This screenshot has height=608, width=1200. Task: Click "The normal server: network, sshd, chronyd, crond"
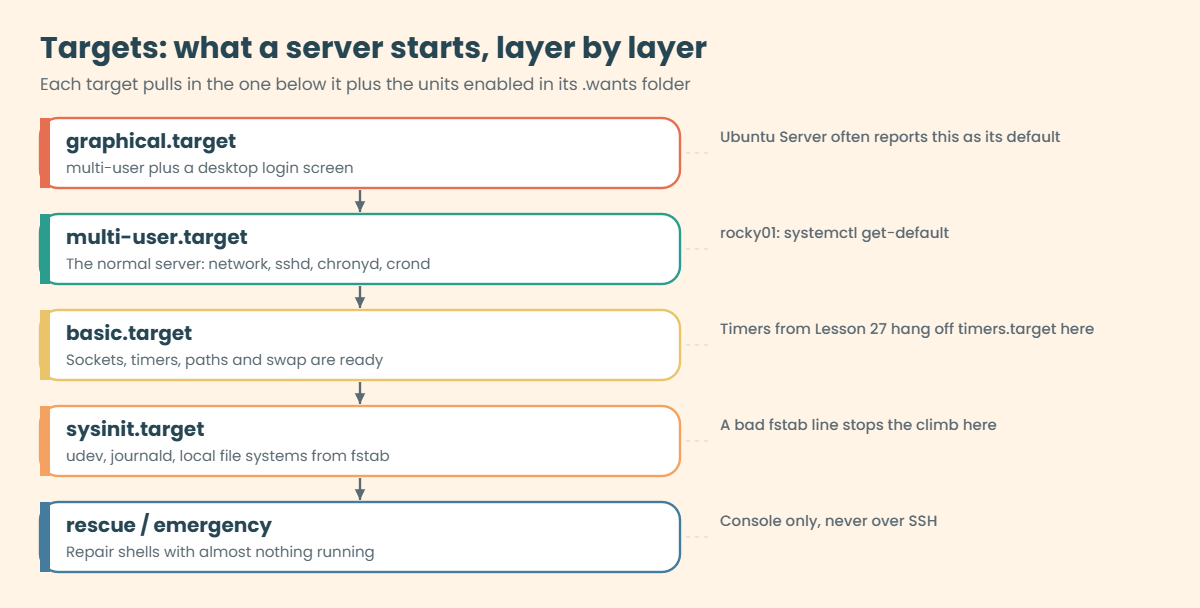click(x=248, y=264)
